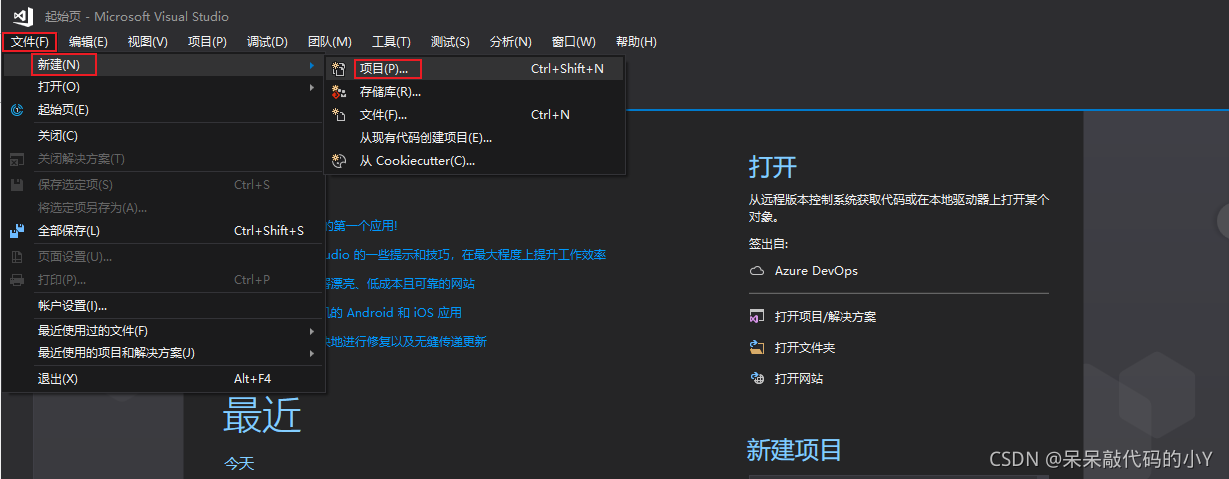
Task: Choose 全部保存(L) in File menu
Action: pos(164,231)
